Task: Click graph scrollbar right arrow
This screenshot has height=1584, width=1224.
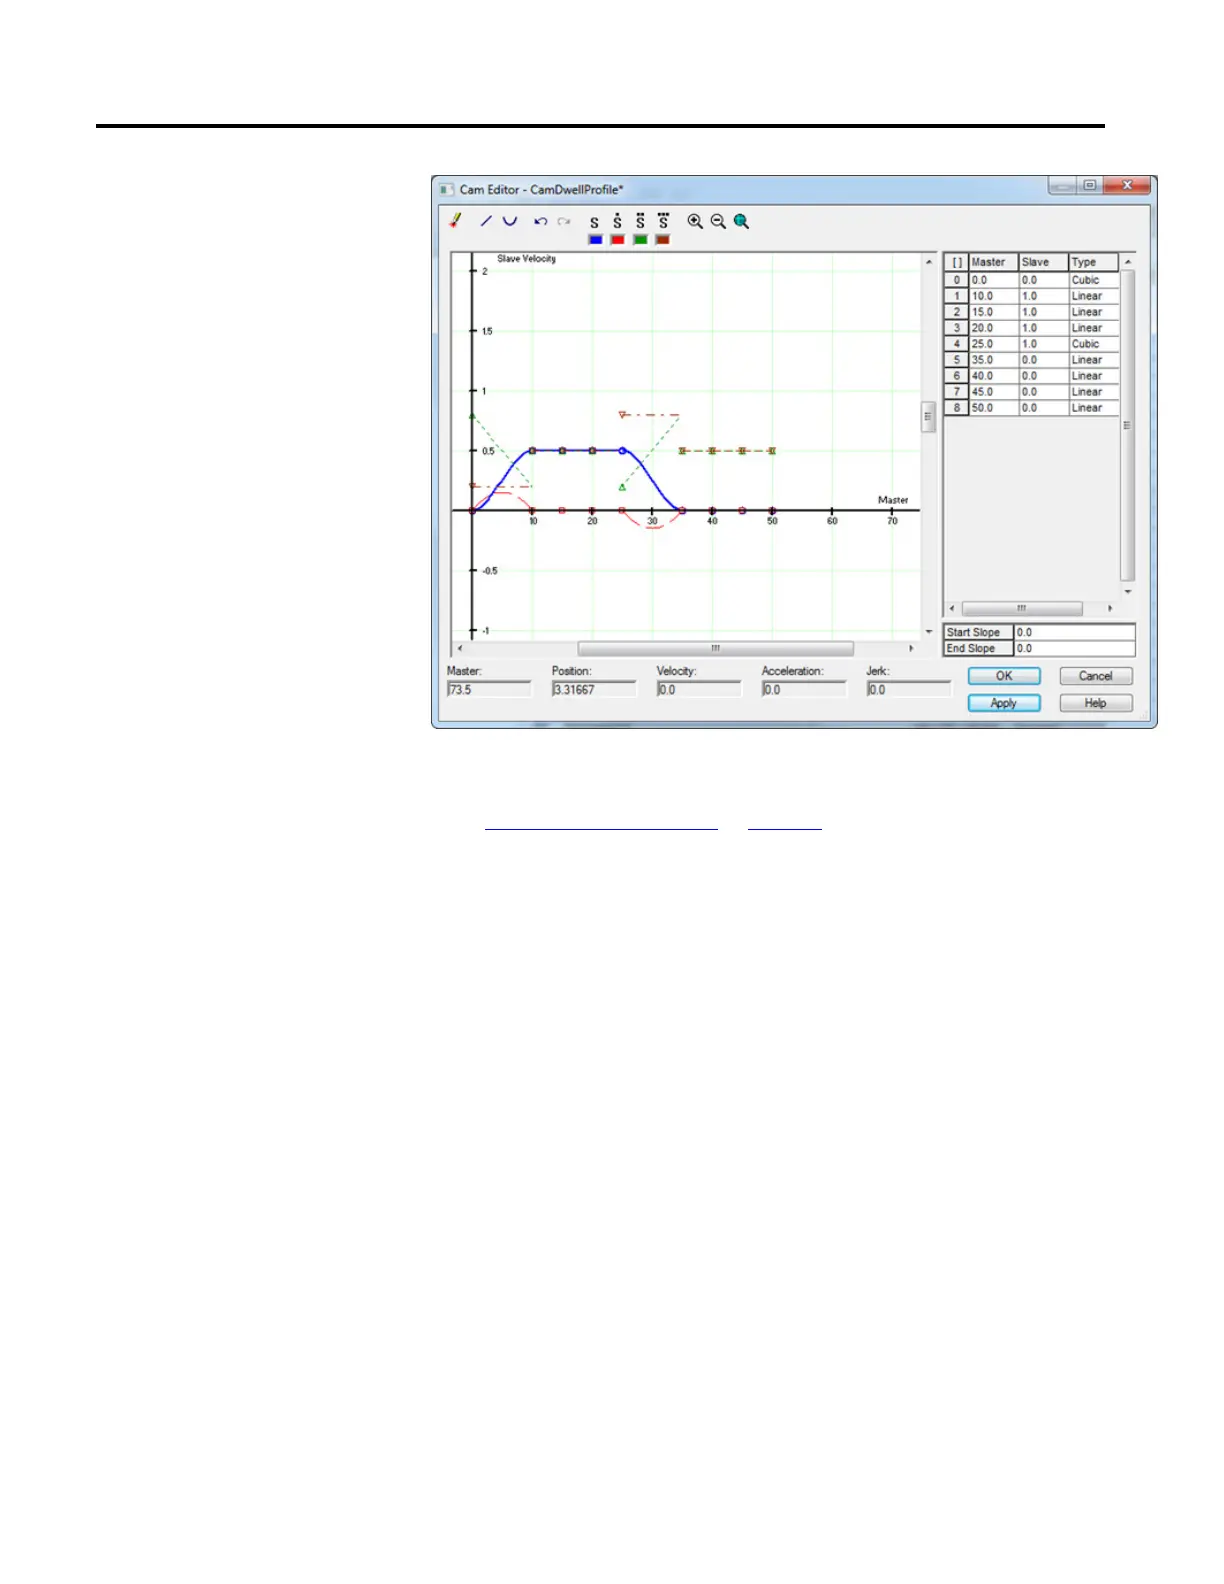Action: tap(910, 648)
